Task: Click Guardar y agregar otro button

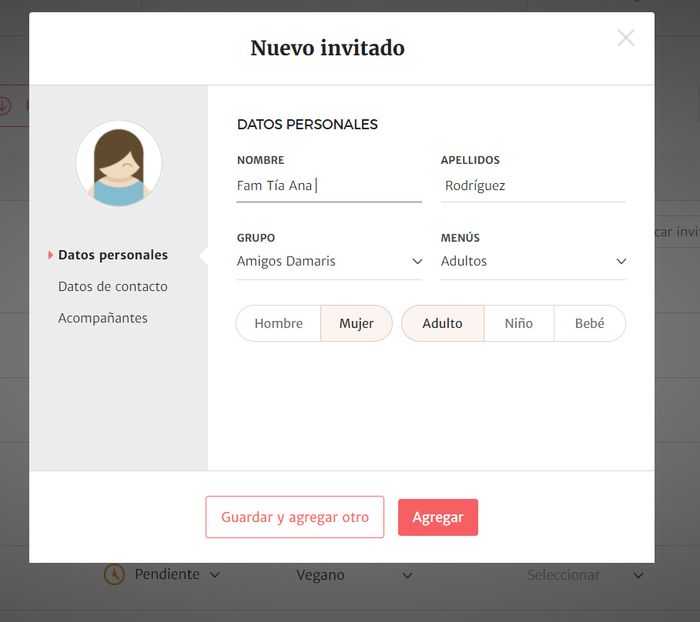Action: pyautogui.click(x=295, y=517)
